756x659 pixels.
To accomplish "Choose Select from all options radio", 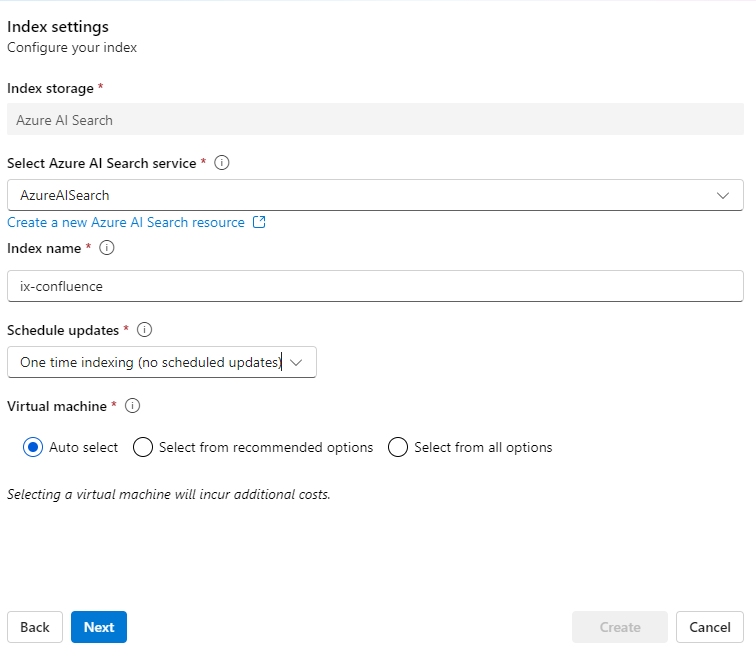I will 398,447.
